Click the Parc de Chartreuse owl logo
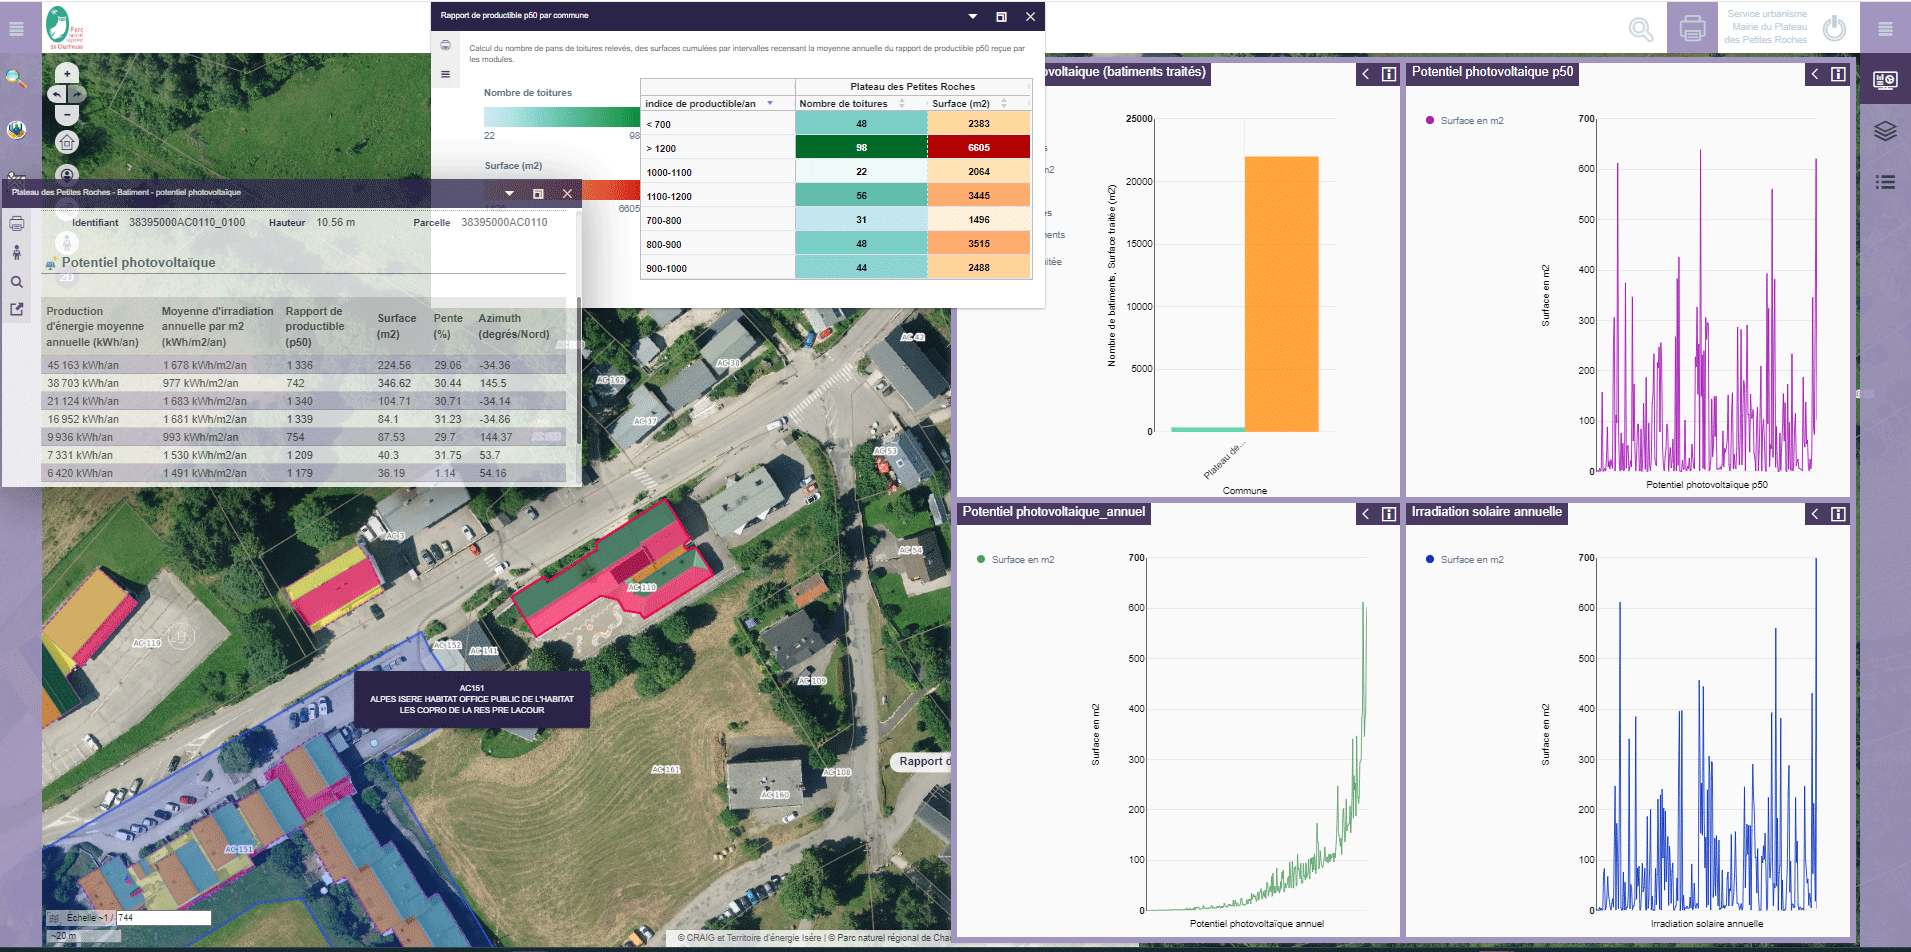Viewport: 1911px width, 952px height. pos(63,27)
